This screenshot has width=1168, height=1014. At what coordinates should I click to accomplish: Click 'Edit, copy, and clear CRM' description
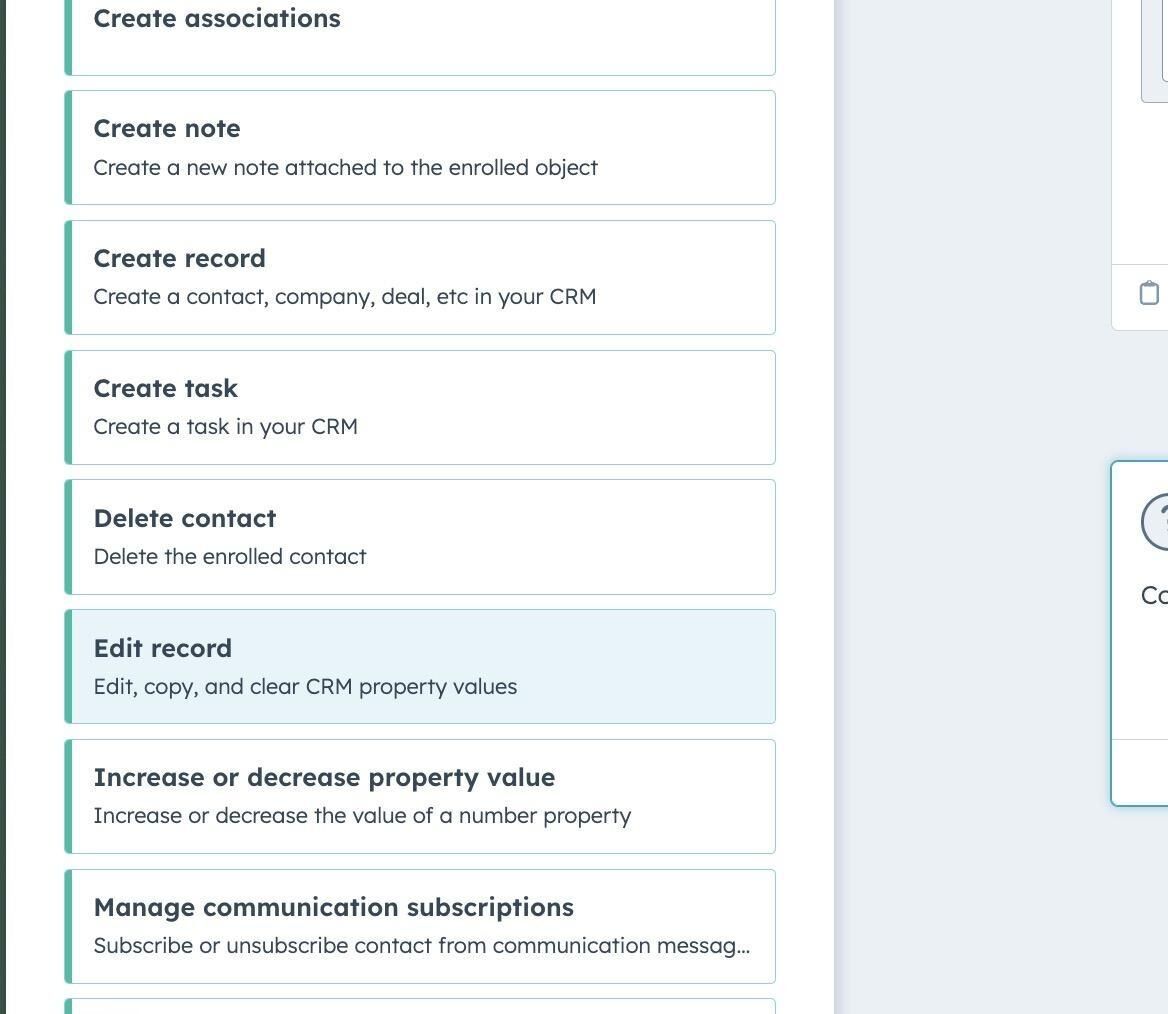[x=305, y=687]
